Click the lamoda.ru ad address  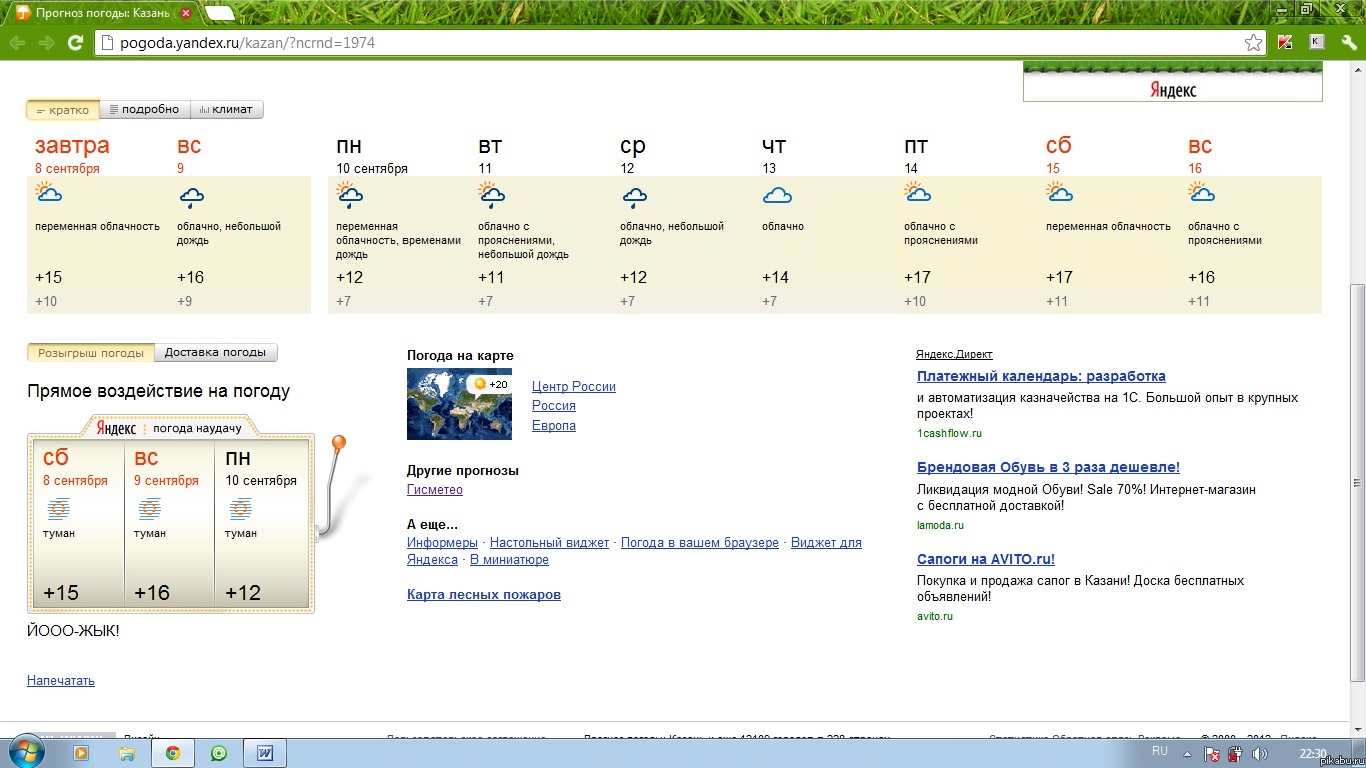[x=940, y=526]
